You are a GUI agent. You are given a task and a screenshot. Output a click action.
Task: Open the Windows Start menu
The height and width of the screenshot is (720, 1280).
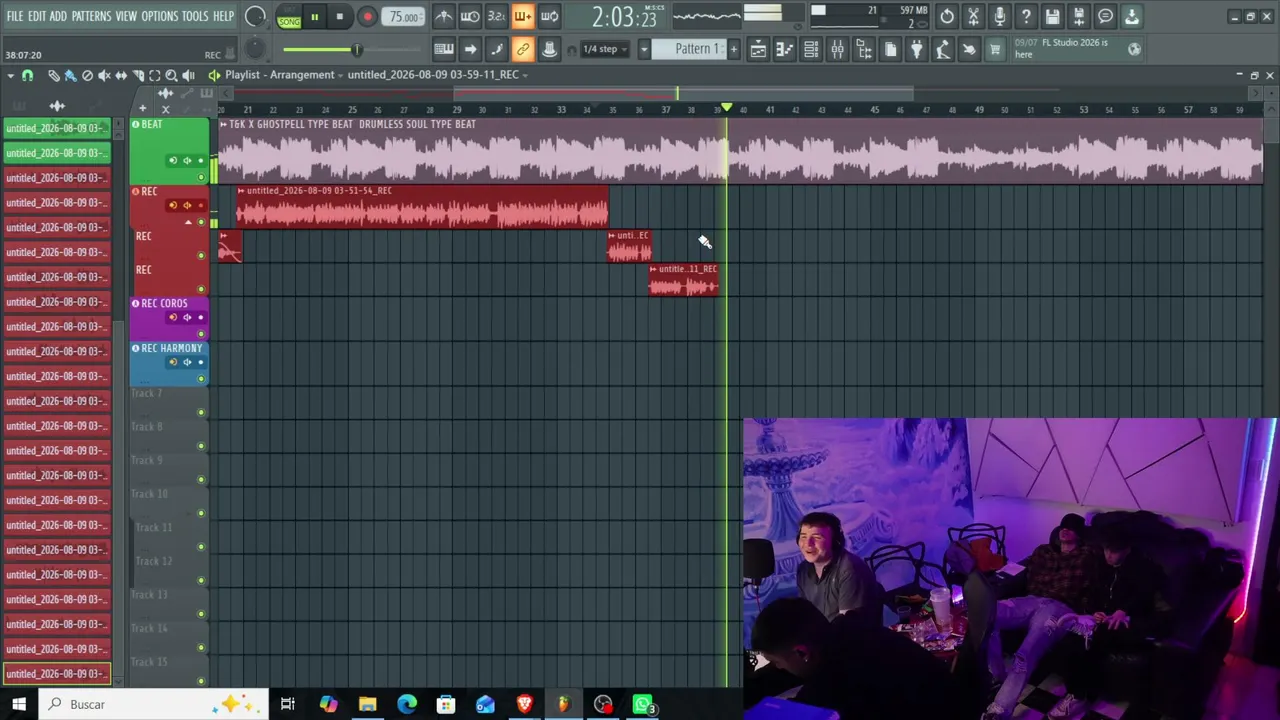(19, 704)
